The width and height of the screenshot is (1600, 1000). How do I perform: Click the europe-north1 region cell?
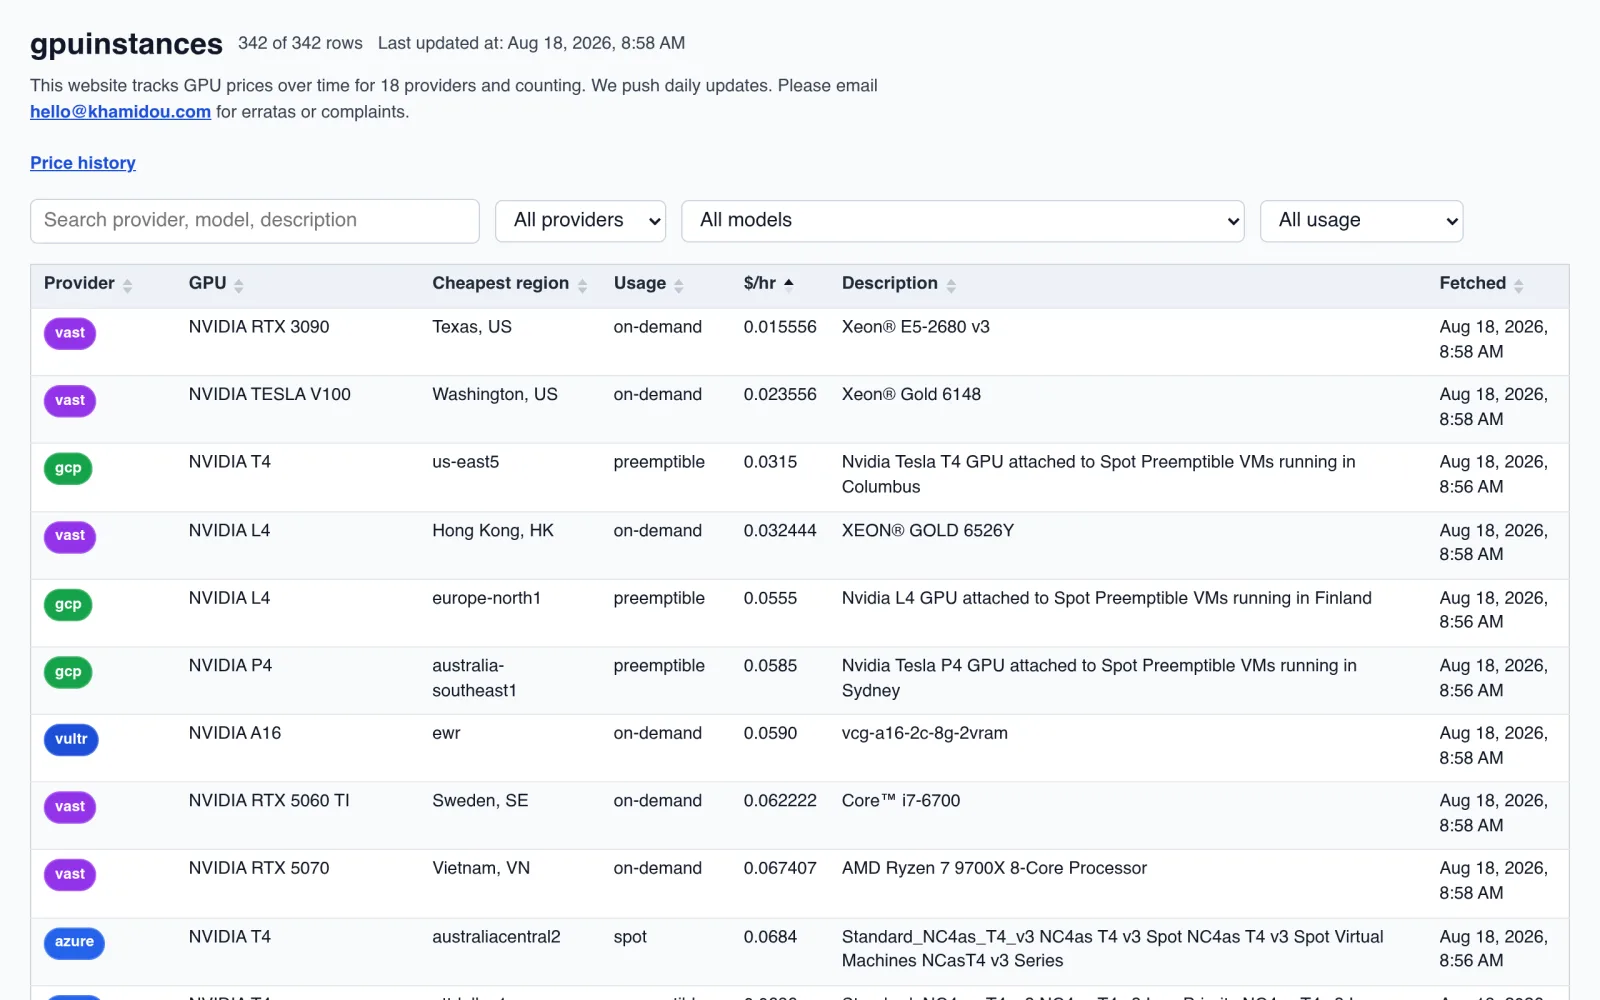pos(486,598)
